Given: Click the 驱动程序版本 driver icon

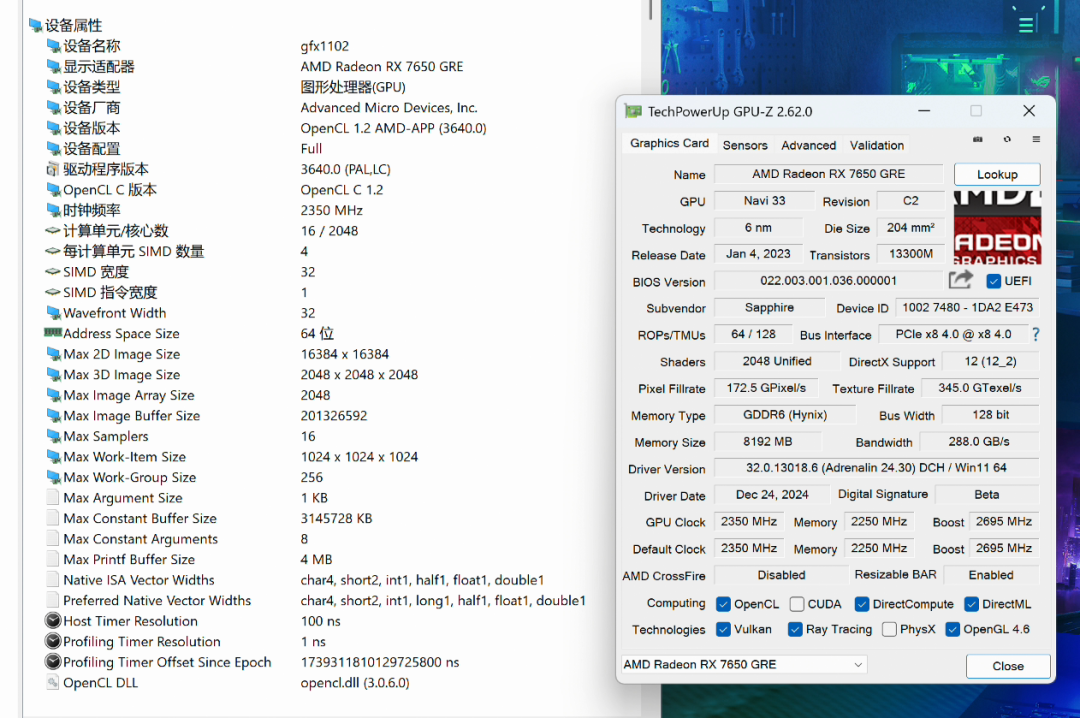Looking at the screenshot, I should tap(53, 170).
